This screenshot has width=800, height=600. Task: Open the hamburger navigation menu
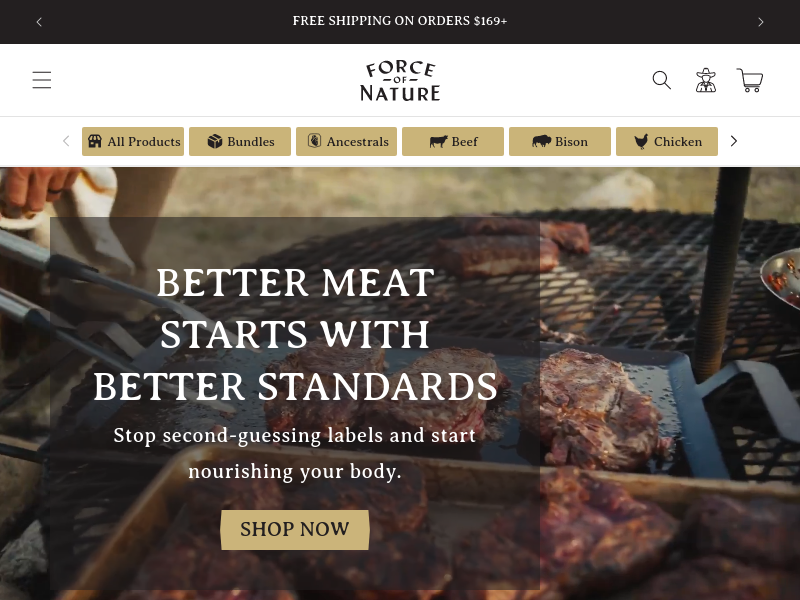[x=42, y=80]
